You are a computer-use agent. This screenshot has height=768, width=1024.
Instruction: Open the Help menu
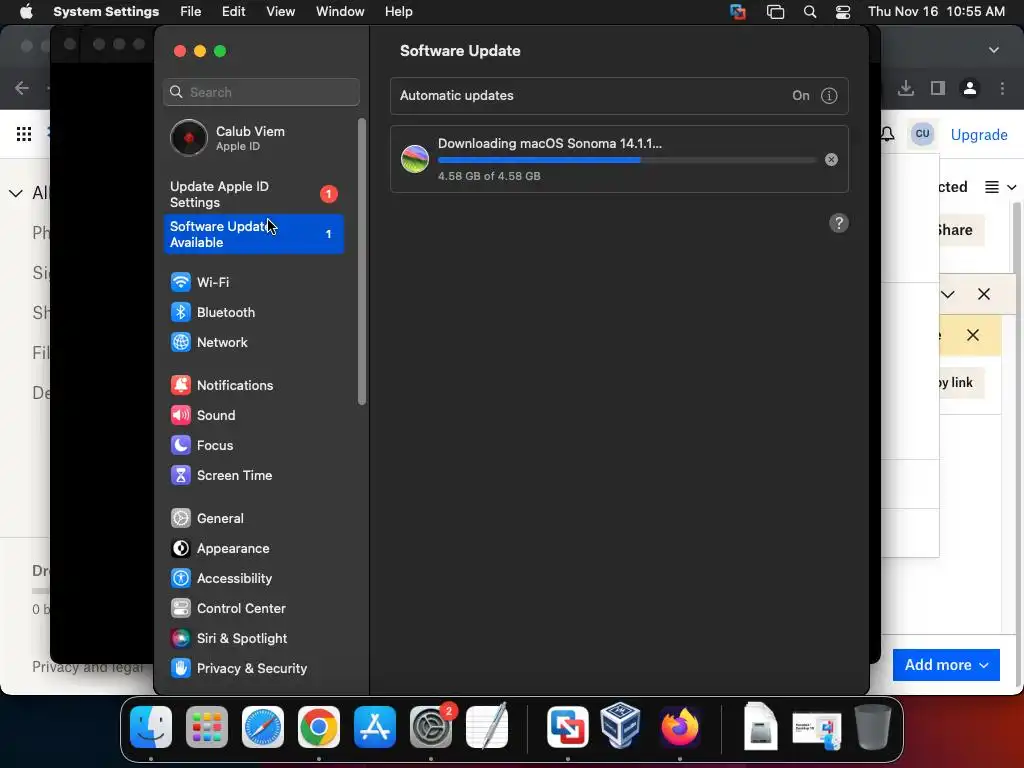coord(398,12)
